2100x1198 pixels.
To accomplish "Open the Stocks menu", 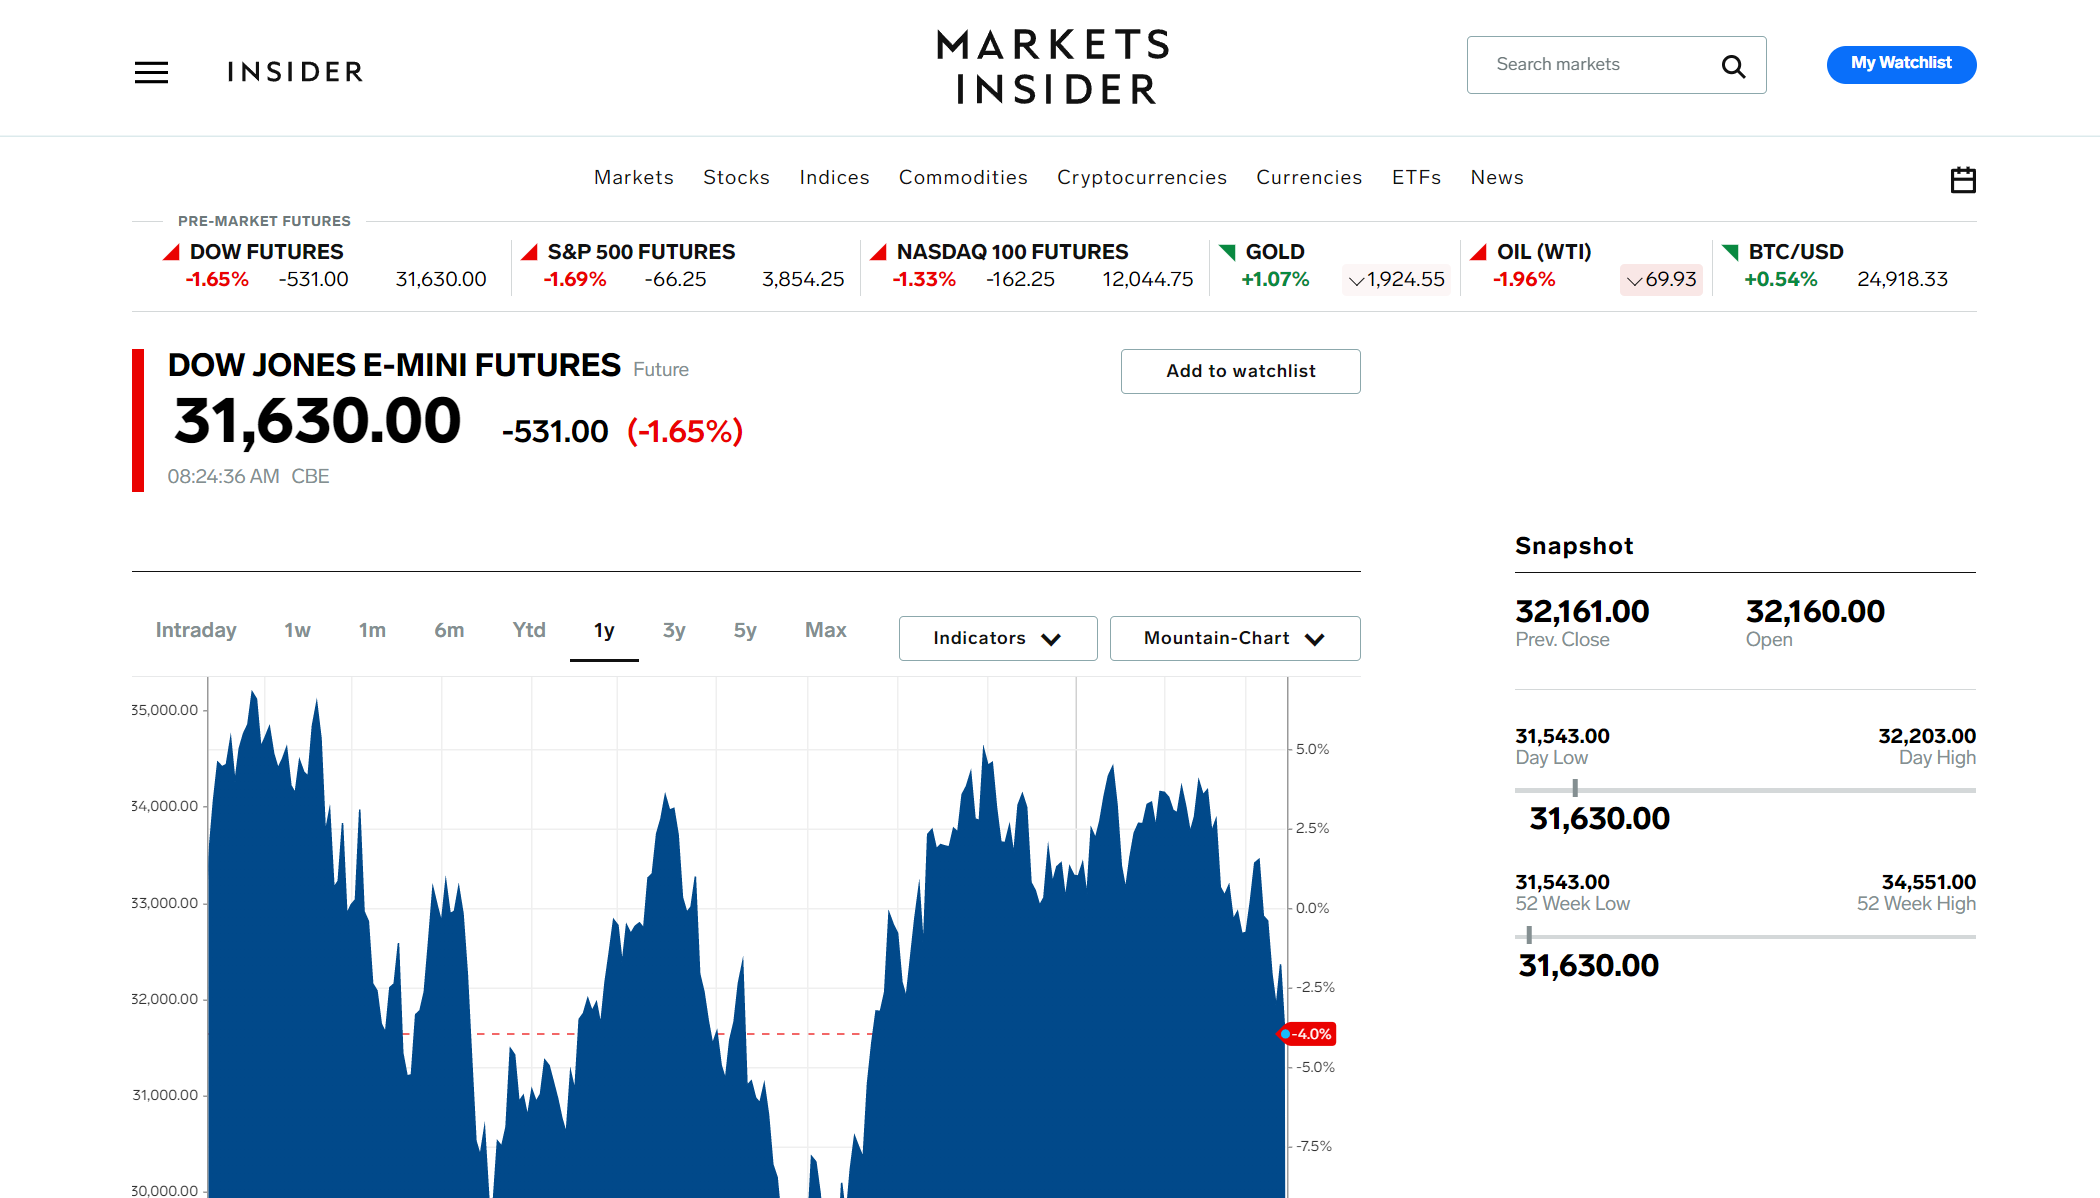I will click(x=736, y=177).
